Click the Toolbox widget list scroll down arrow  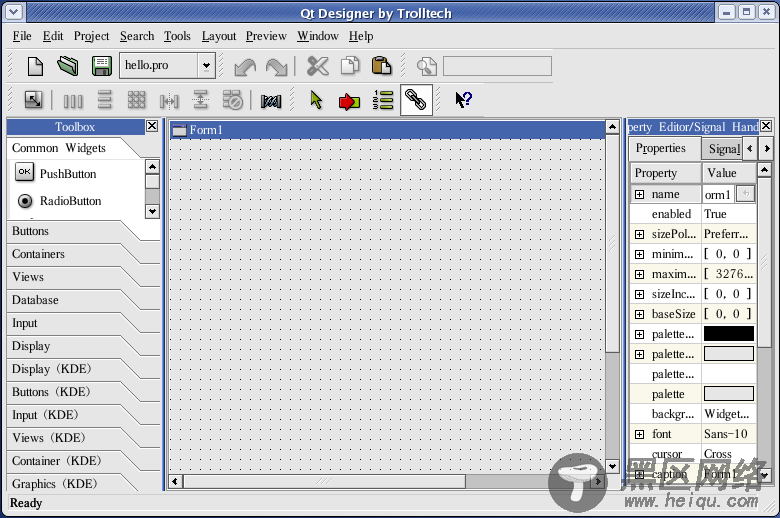[x=152, y=211]
